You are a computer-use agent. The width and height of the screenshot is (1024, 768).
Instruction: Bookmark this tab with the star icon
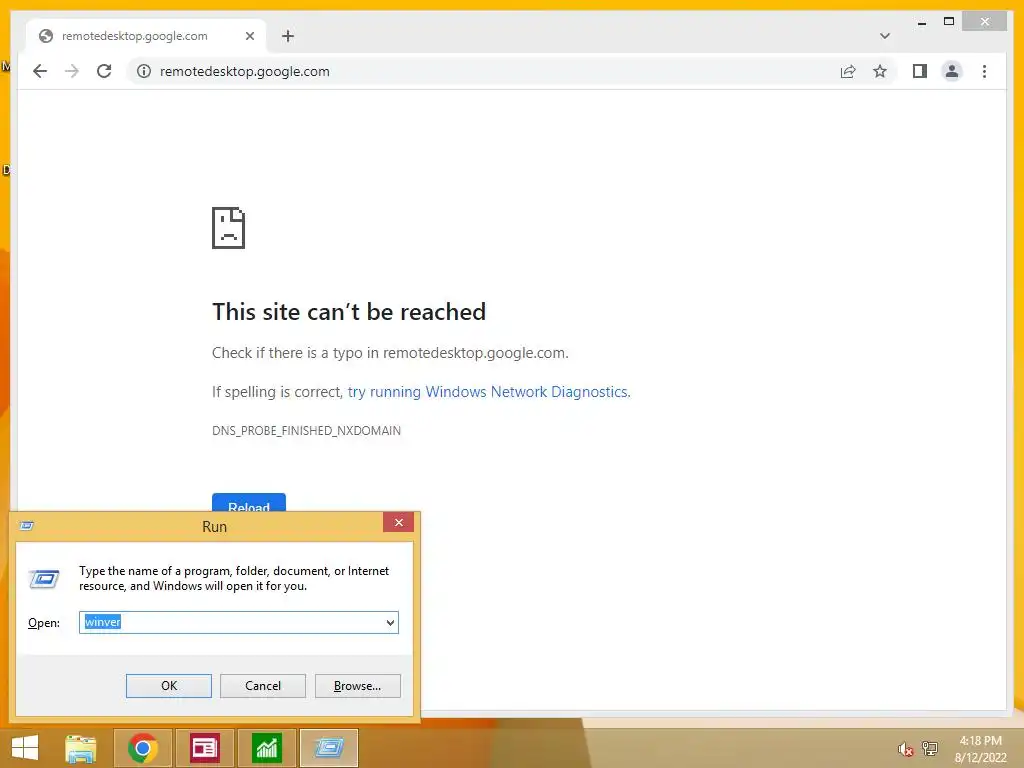pyautogui.click(x=880, y=71)
